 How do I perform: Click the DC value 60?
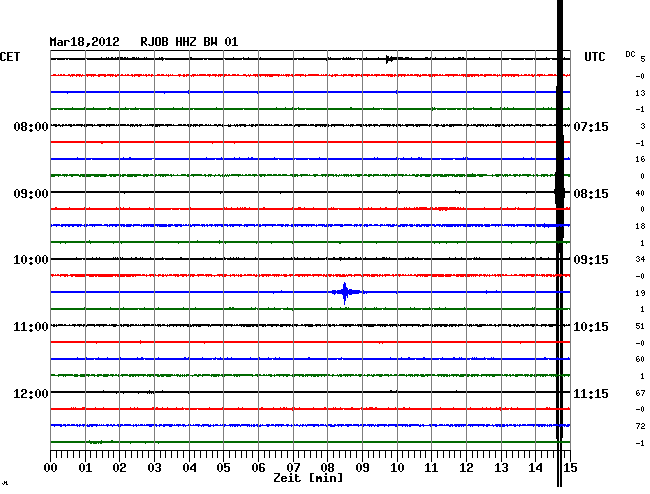[640, 359]
